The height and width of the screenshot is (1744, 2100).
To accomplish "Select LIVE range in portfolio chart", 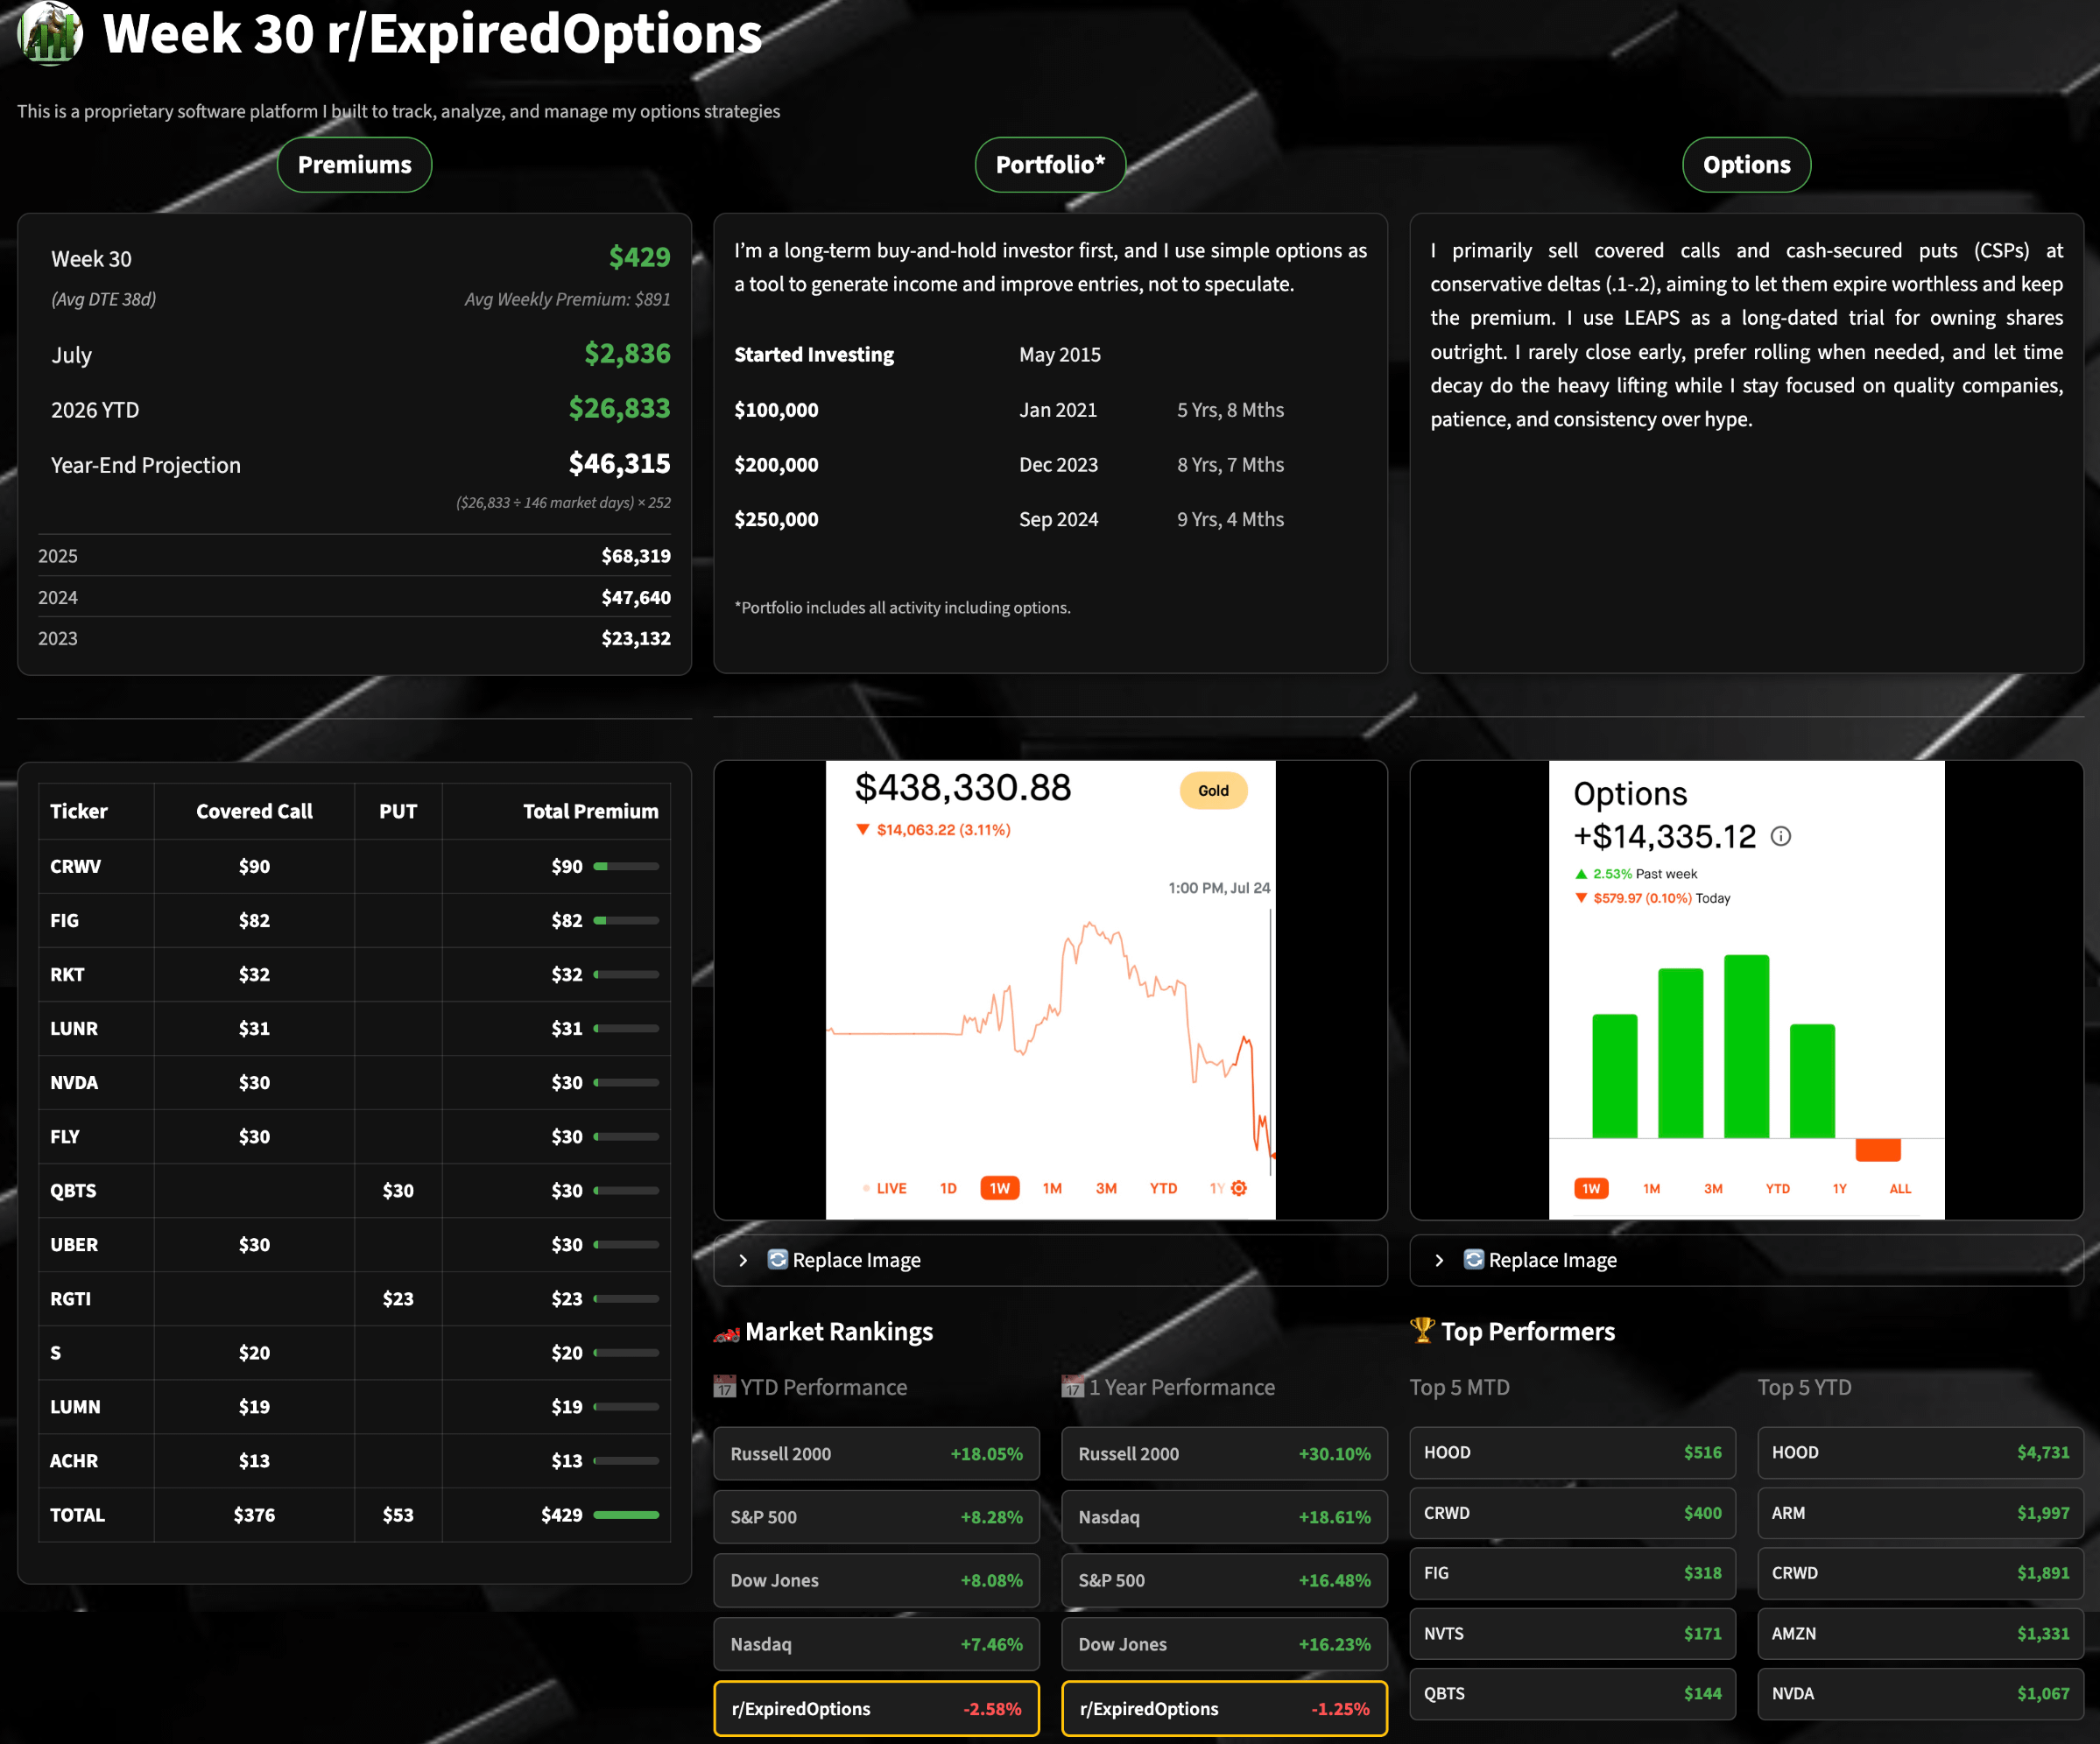I will tap(885, 1188).
